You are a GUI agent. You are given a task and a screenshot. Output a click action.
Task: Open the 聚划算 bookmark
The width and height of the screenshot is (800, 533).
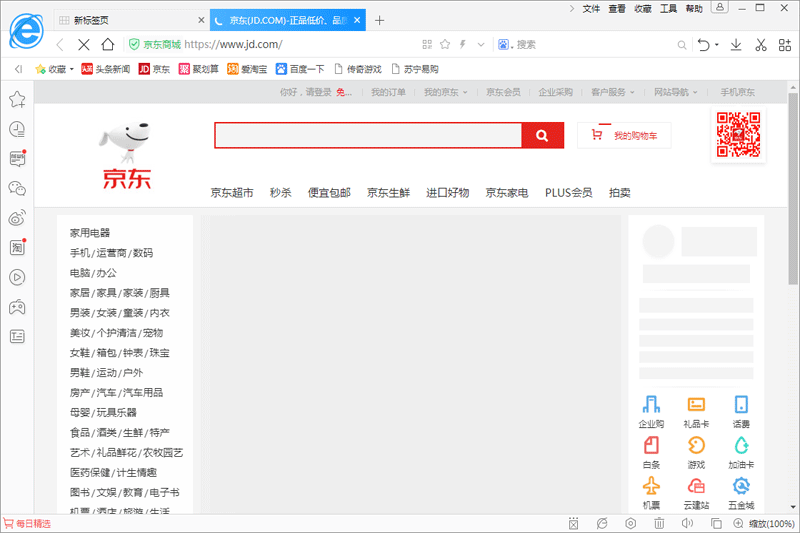point(198,69)
